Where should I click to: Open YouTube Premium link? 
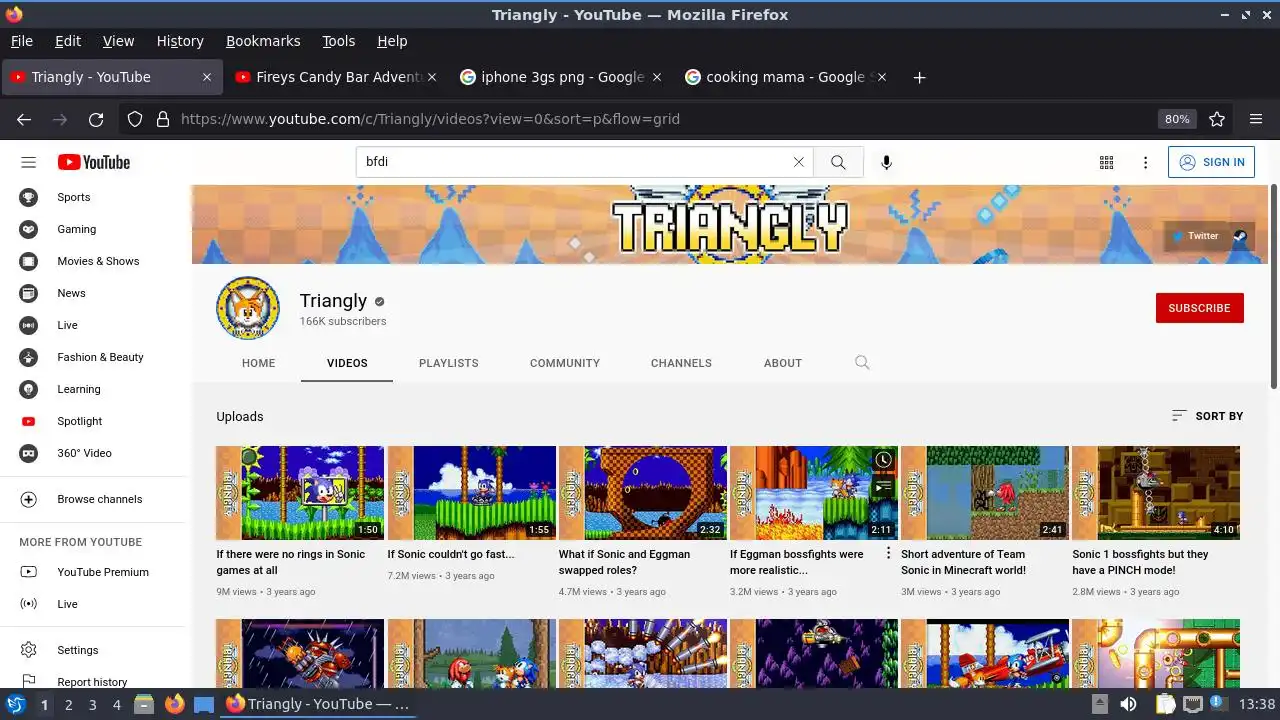tap(93, 572)
